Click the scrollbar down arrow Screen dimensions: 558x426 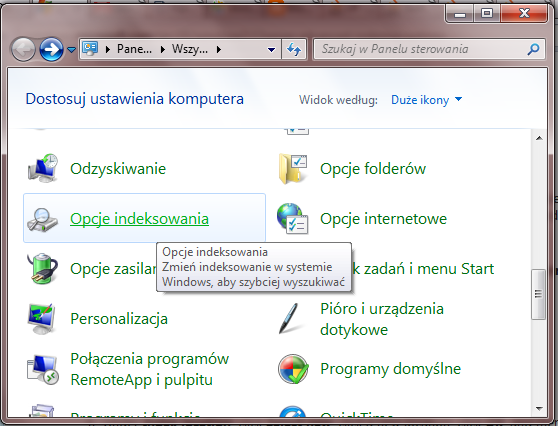point(539,409)
